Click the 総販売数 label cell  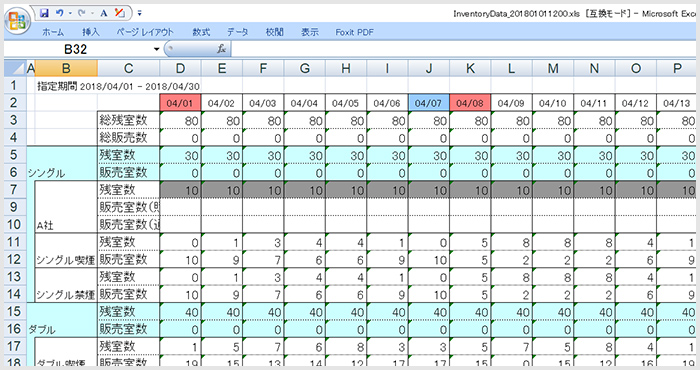coord(129,137)
